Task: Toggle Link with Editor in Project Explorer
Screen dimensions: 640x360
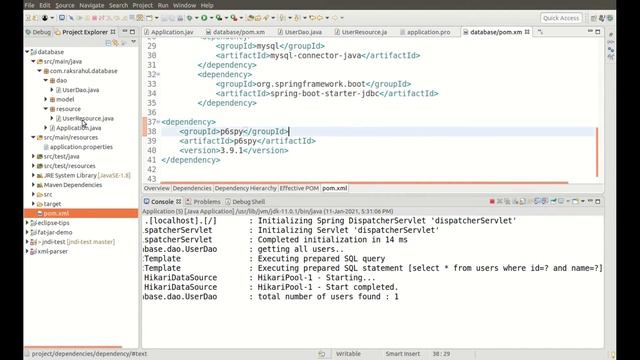Action: coord(116,42)
